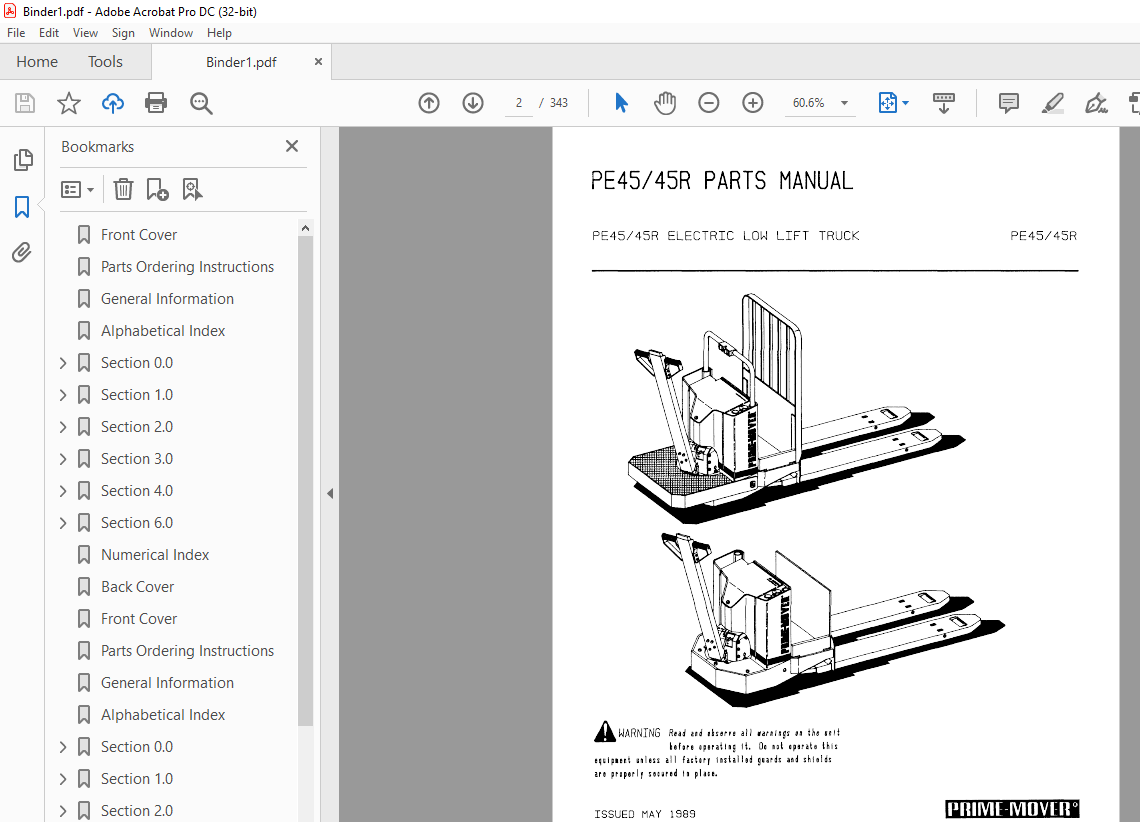This screenshot has width=1140, height=822.
Task: Expand the first Section 2.0 bookmark
Action: point(63,427)
